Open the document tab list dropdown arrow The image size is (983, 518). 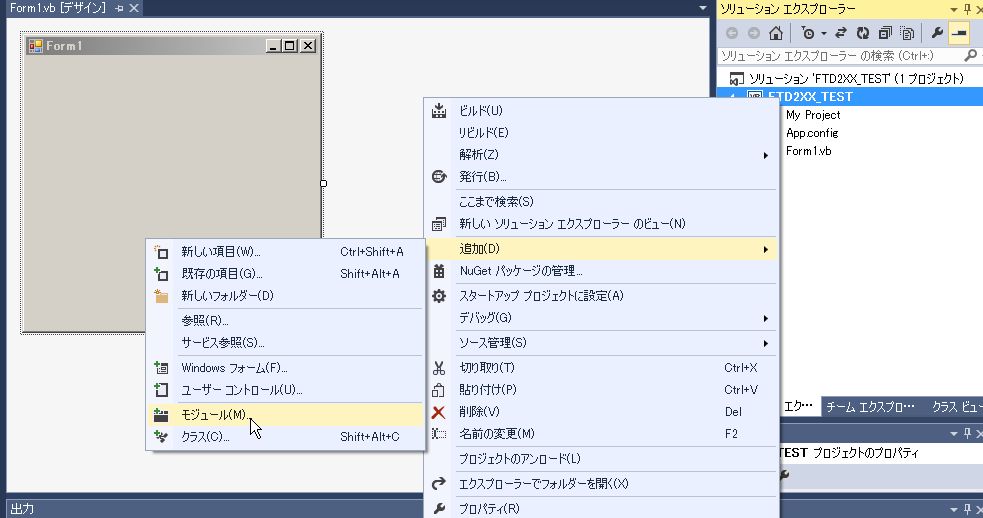tap(703, 8)
